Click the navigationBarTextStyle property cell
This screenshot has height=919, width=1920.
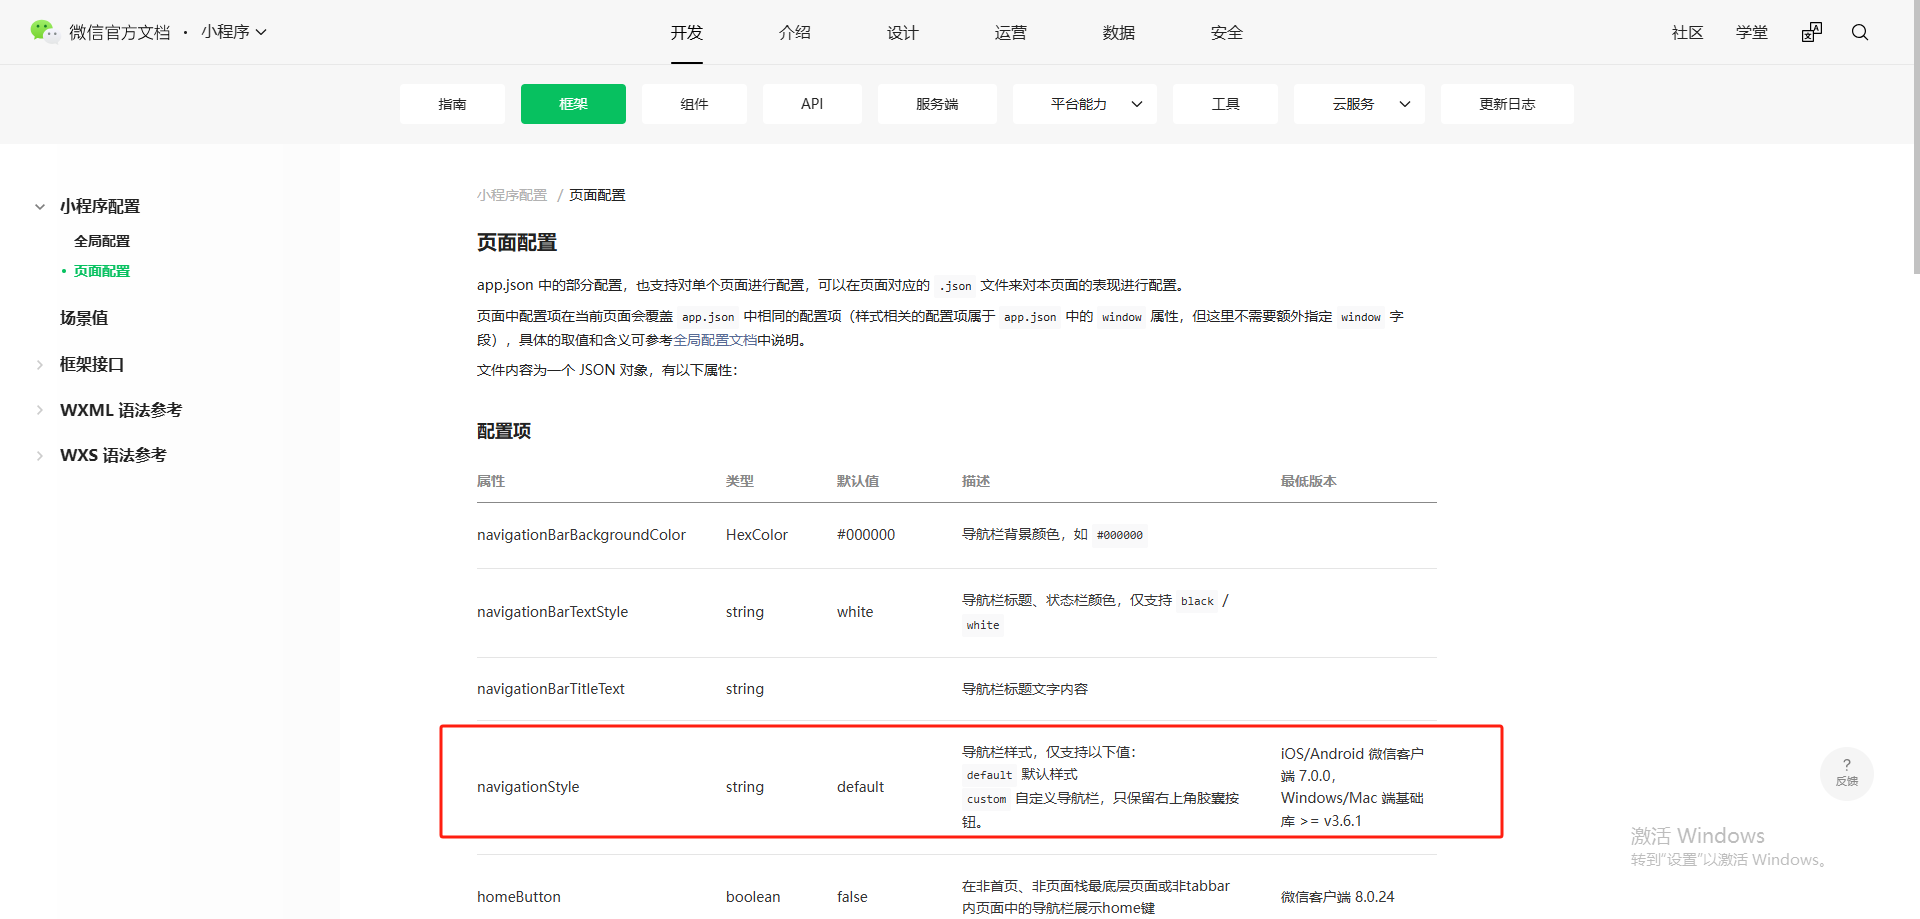(x=552, y=612)
